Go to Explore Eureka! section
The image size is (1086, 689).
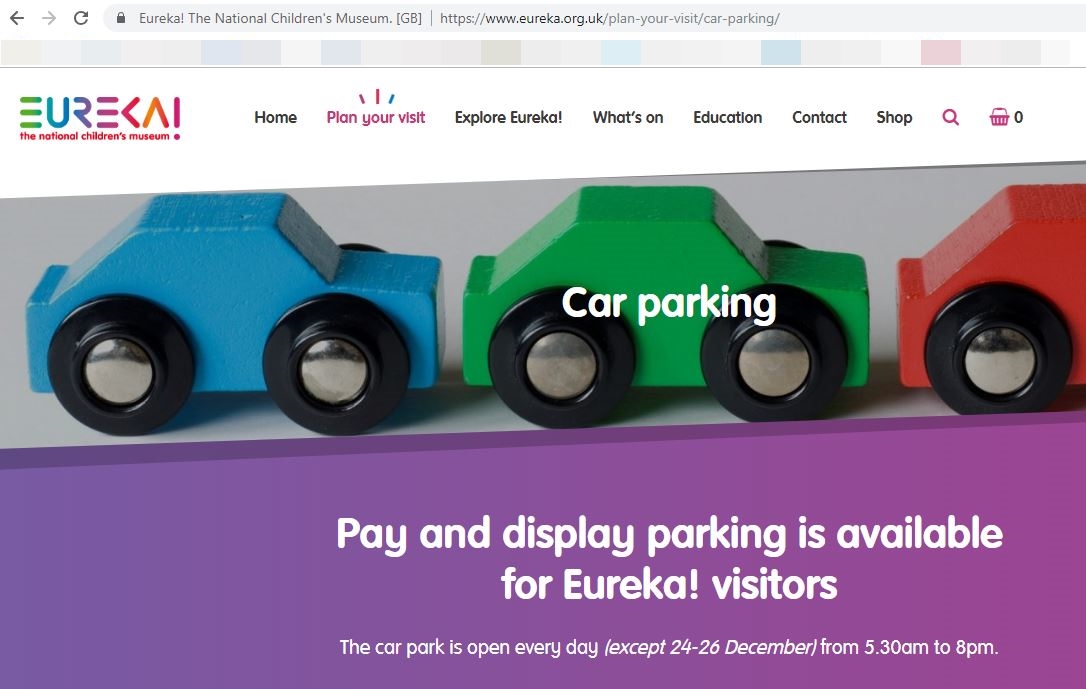coord(508,118)
